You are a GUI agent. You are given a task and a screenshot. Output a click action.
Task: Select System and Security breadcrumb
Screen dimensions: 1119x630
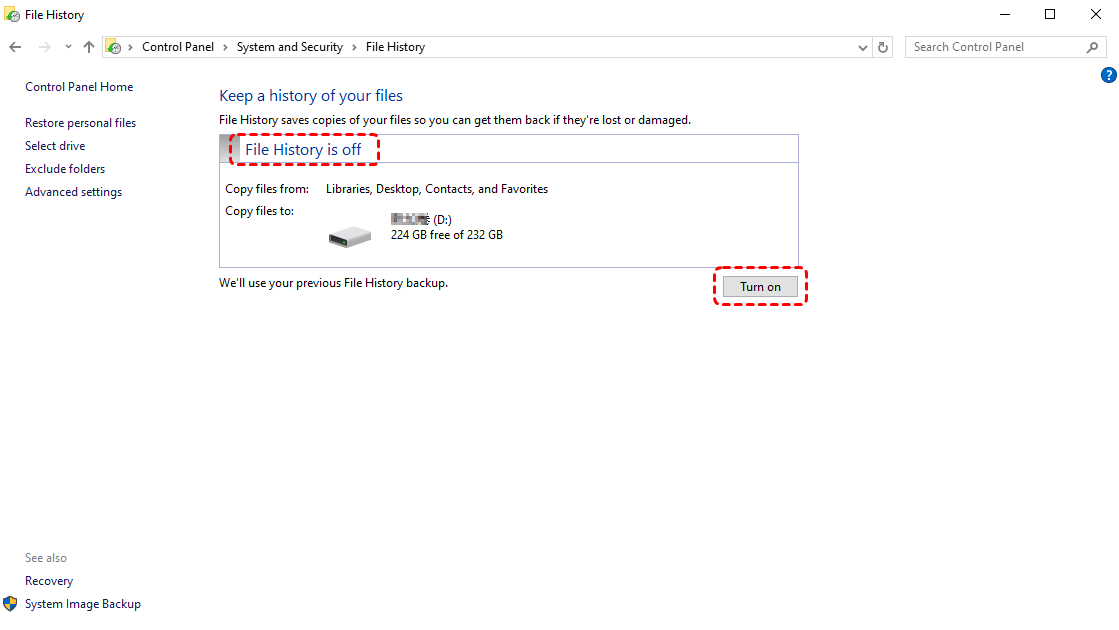coord(289,47)
